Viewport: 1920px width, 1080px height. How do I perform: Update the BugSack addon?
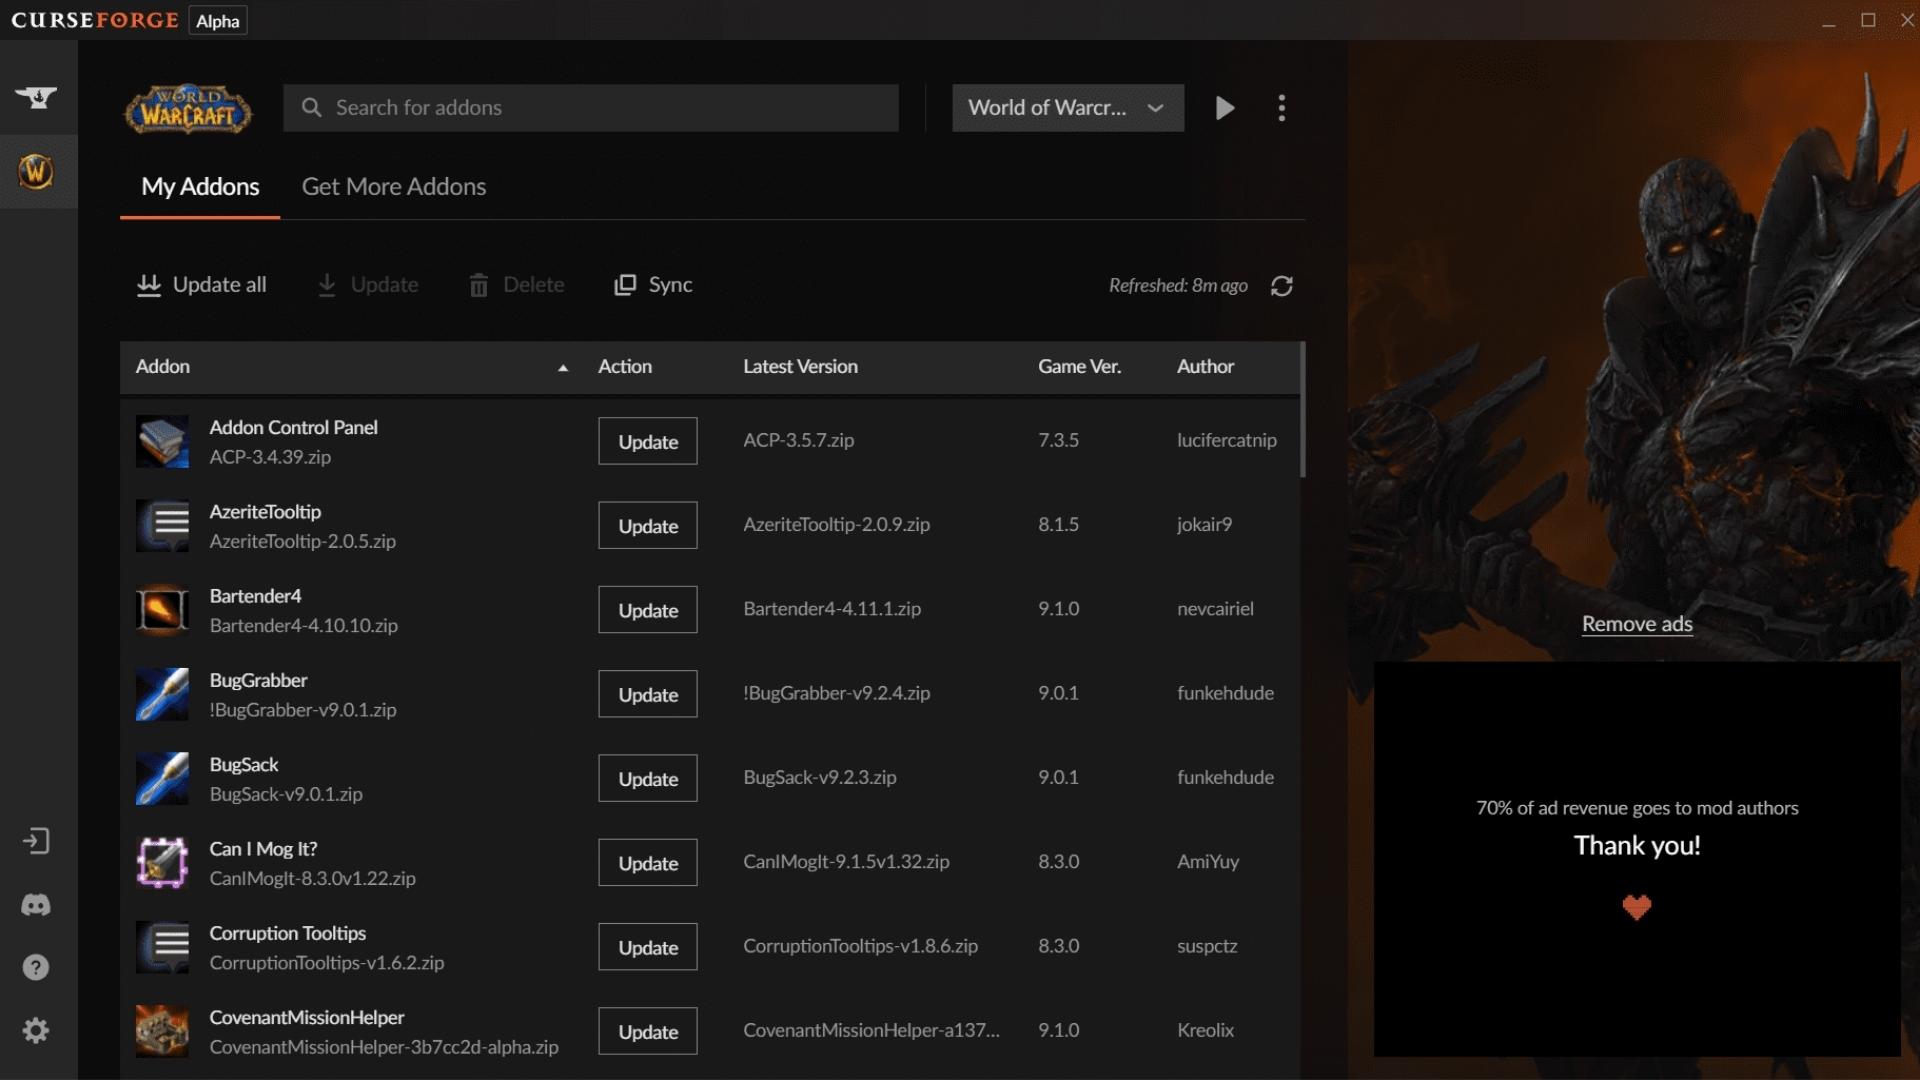coord(648,778)
